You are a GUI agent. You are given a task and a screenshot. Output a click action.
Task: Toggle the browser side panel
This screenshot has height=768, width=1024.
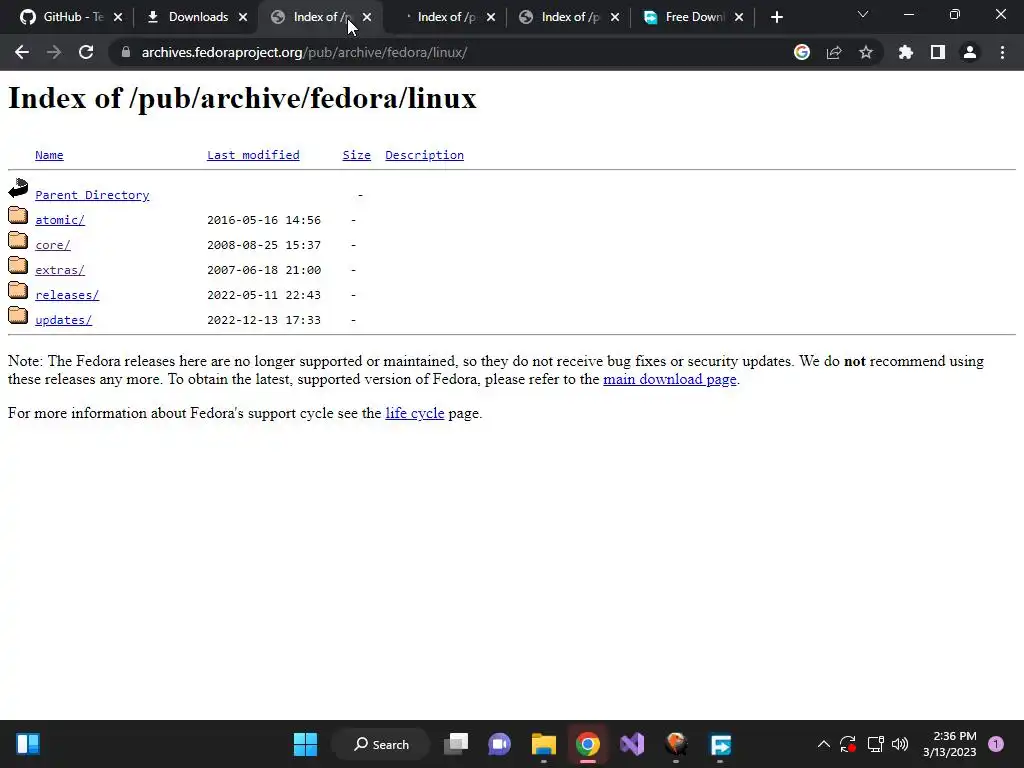click(938, 52)
